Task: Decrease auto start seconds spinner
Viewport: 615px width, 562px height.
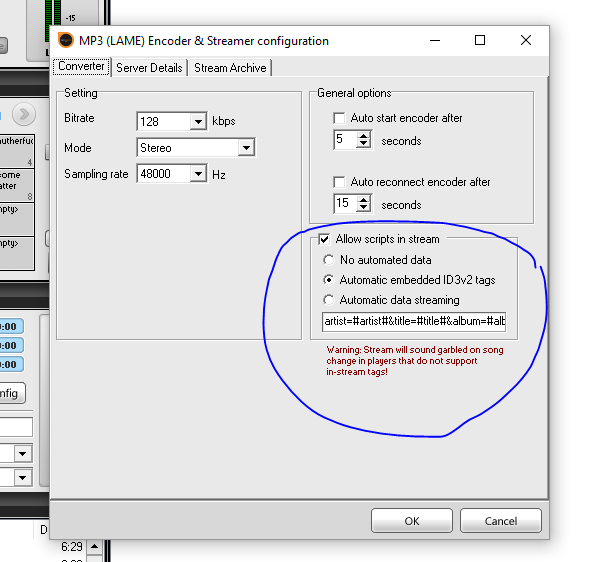Action: coord(364,144)
